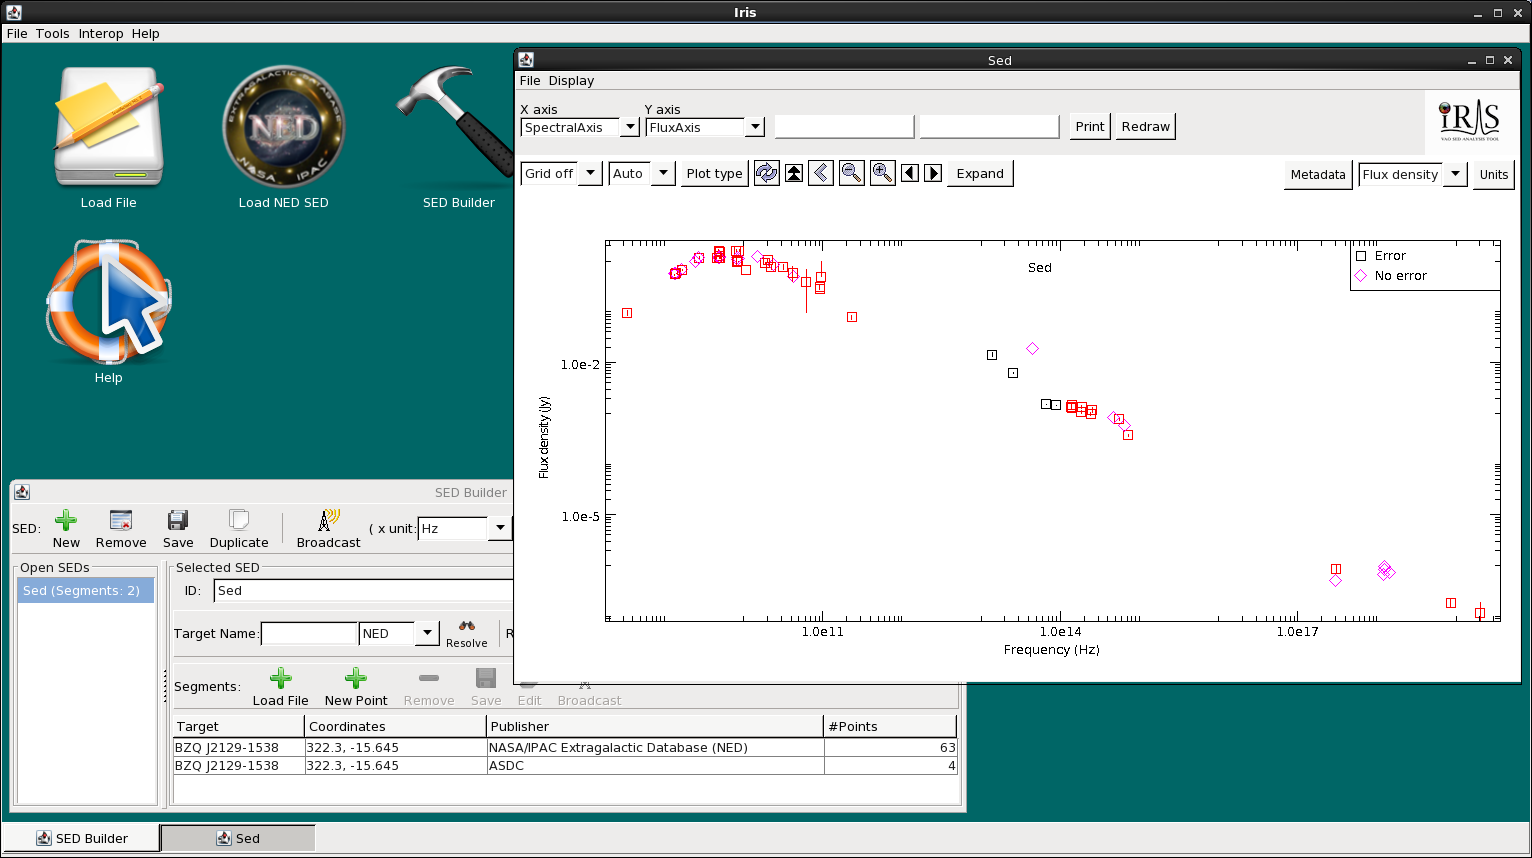This screenshot has width=1532, height=858.
Task: Click the first empty field beside Y axis
Action: [844, 126]
